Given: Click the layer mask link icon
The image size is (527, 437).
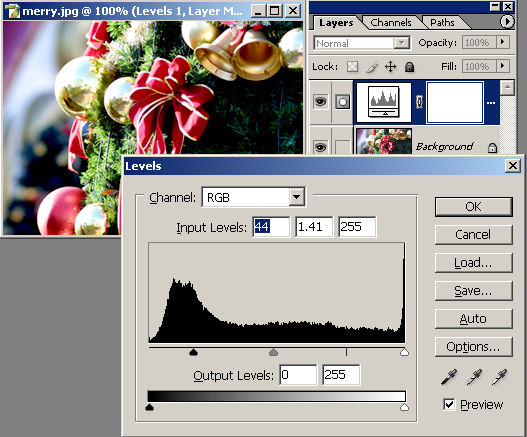Looking at the screenshot, I should point(419,102).
